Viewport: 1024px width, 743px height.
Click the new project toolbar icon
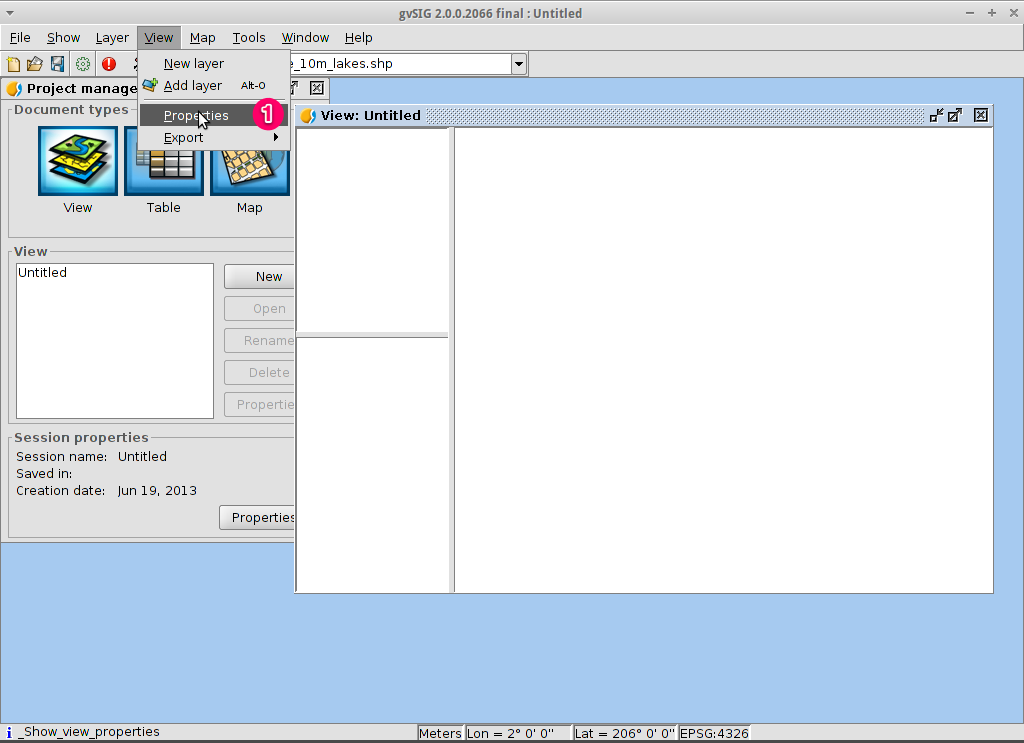pos(13,64)
